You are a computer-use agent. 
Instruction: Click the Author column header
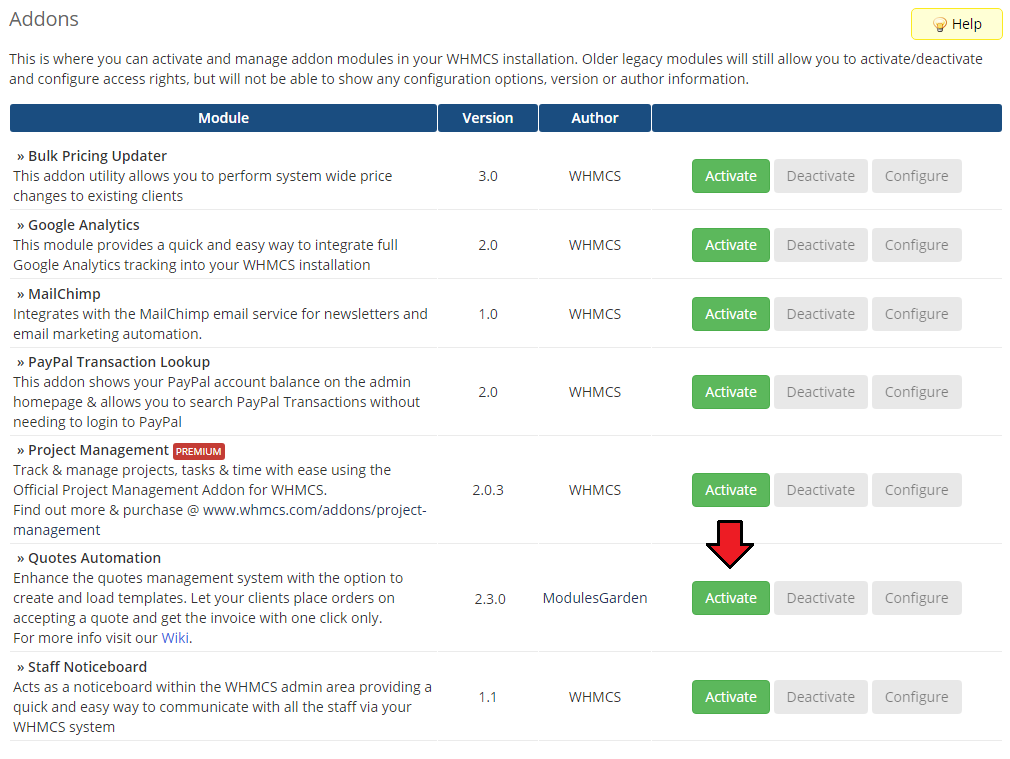595,118
